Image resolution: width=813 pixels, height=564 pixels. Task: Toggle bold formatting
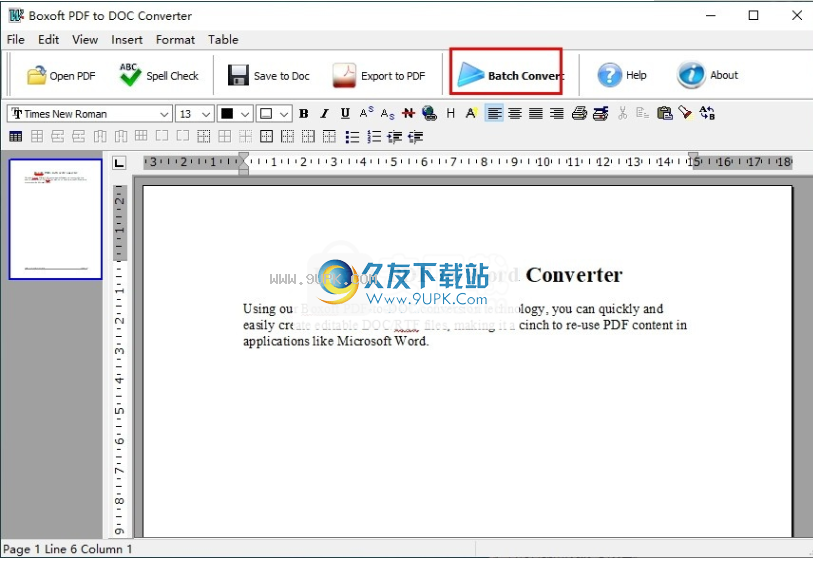point(304,114)
